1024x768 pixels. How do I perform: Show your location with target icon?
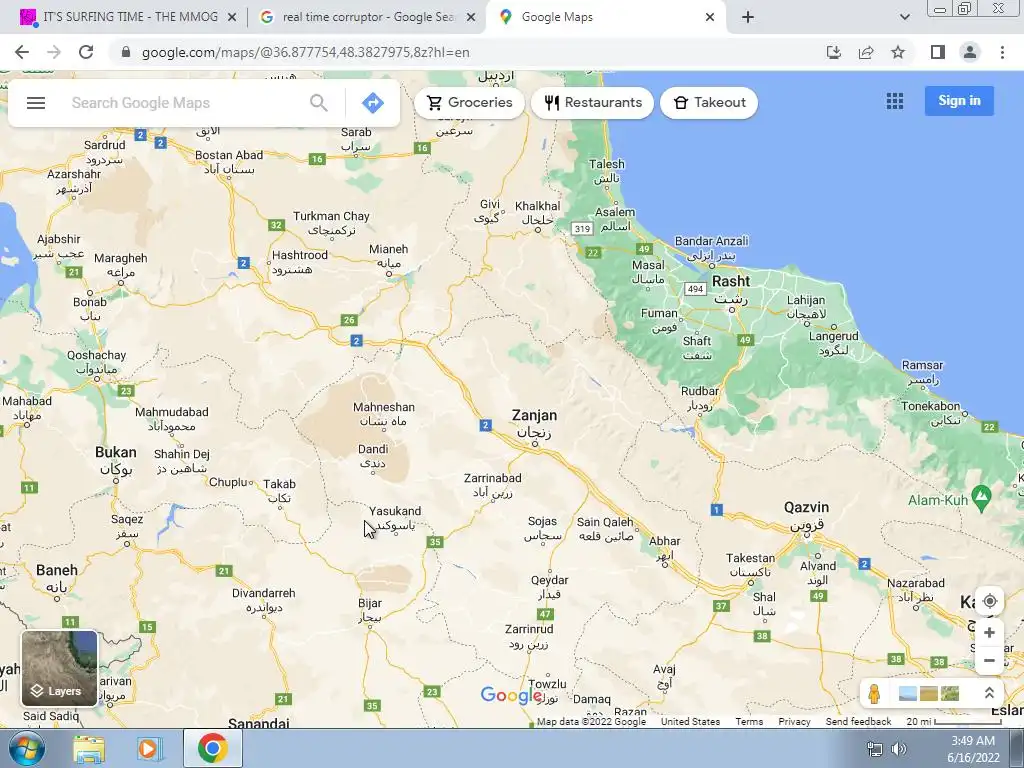[989, 601]
